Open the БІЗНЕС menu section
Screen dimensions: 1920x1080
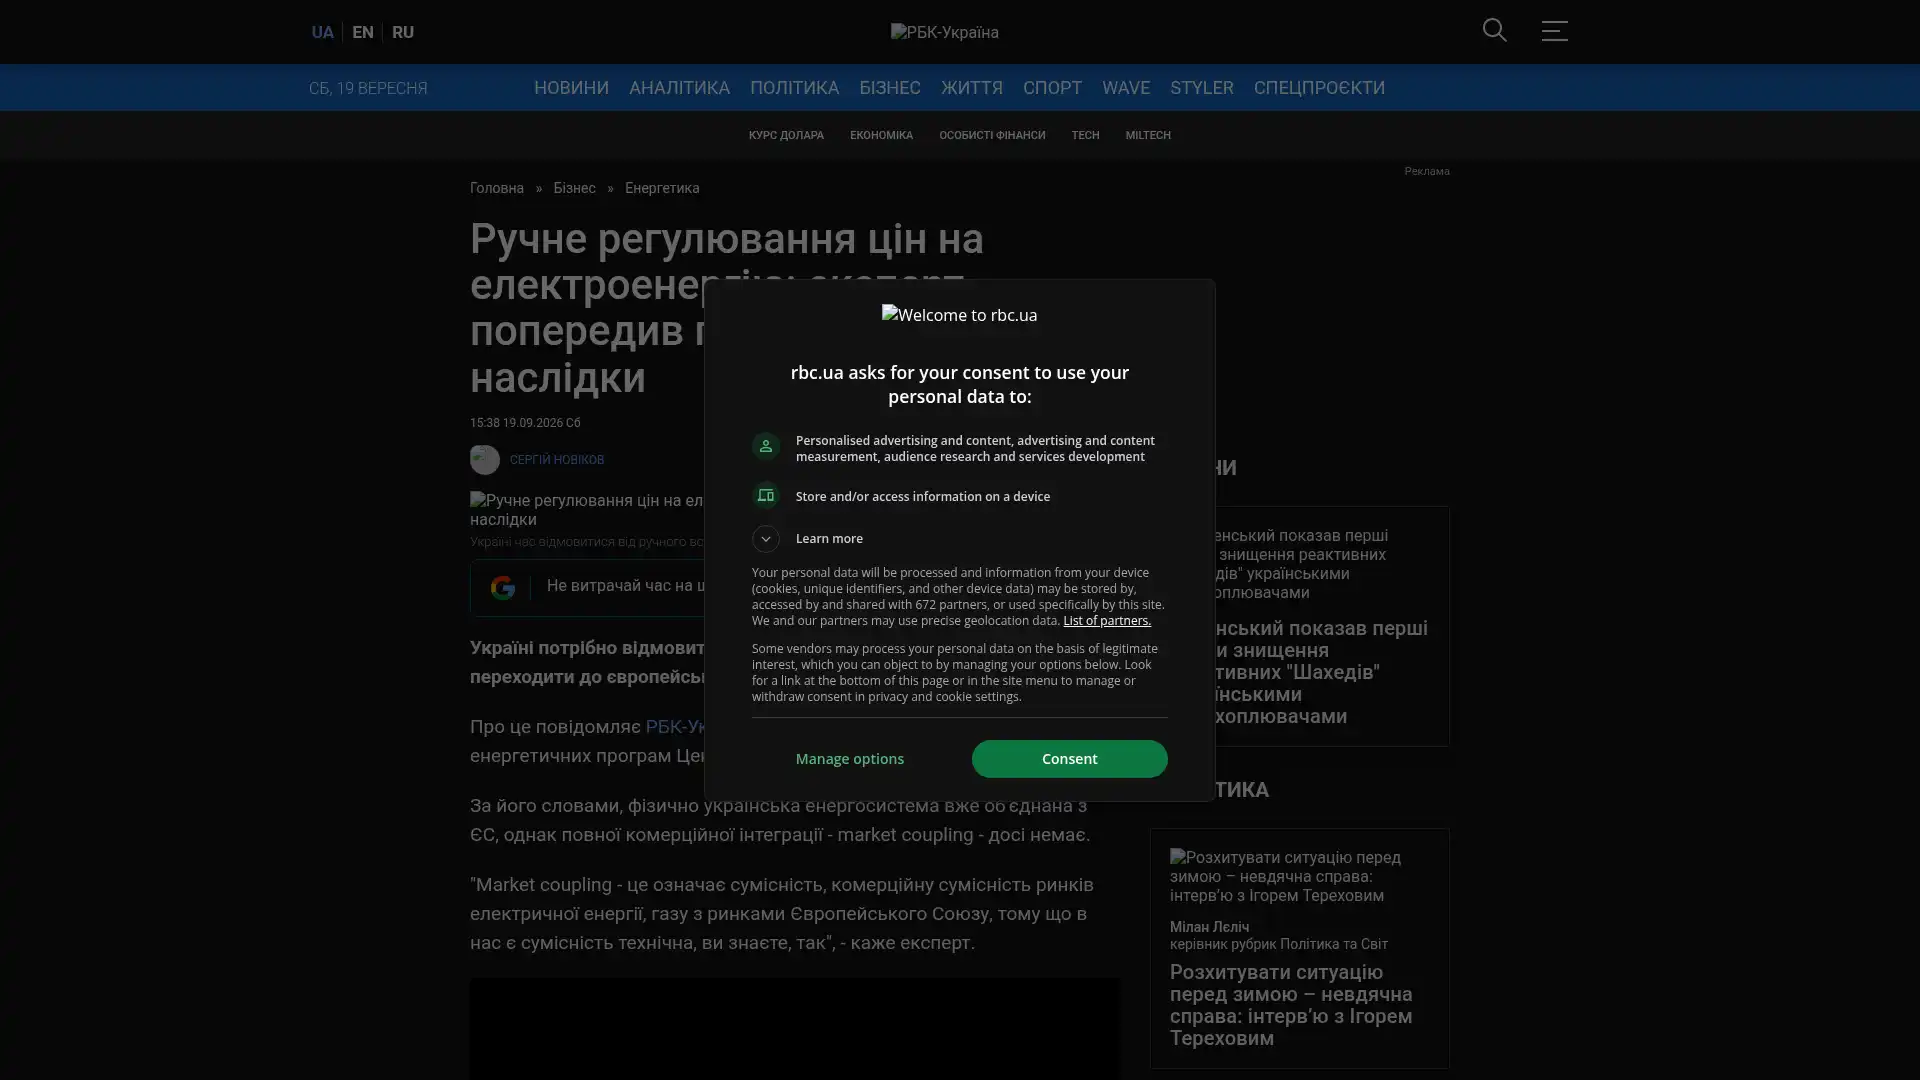click(889, 88)
